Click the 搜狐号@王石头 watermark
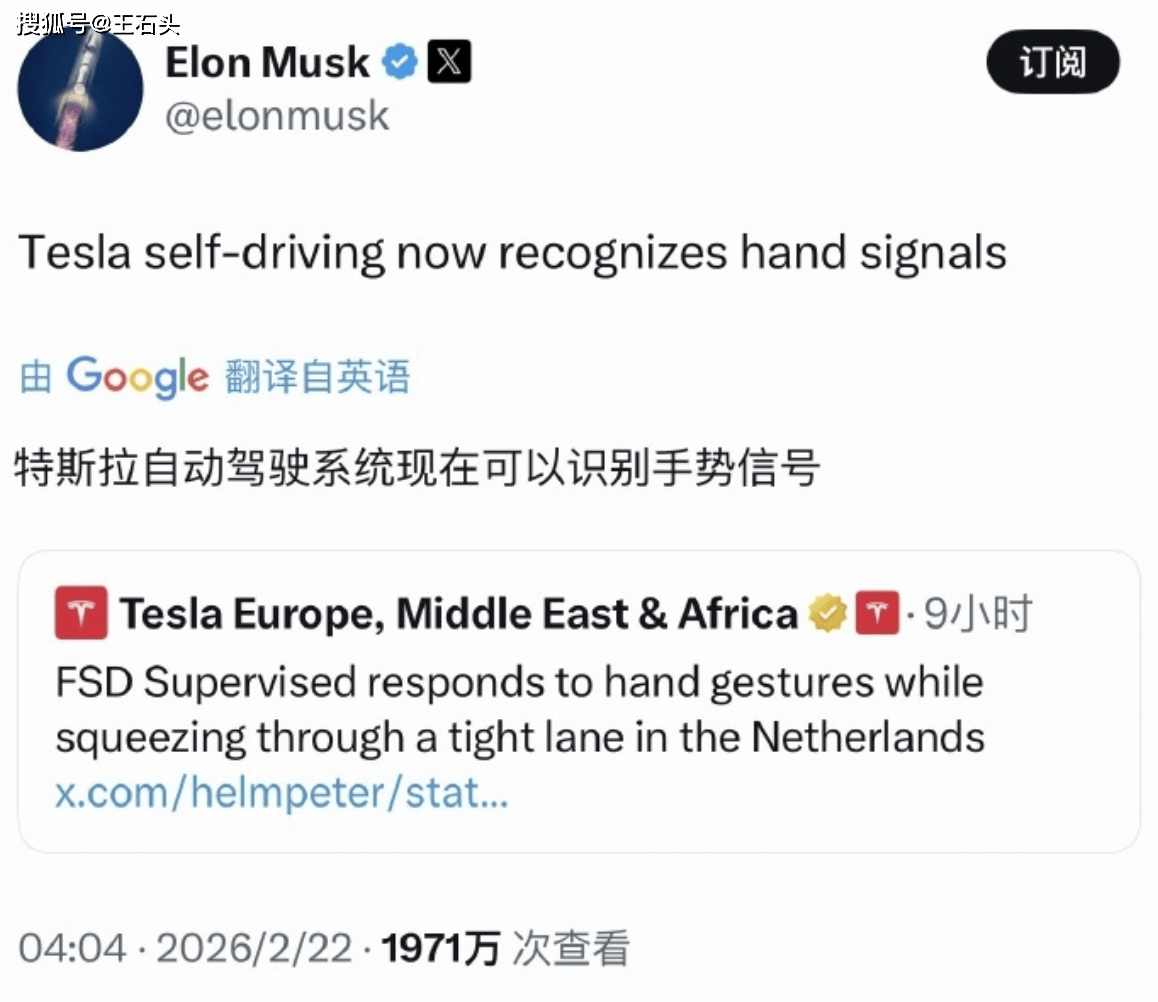The width and height of the screenshot is (1158, 1002). coord(97,24)
